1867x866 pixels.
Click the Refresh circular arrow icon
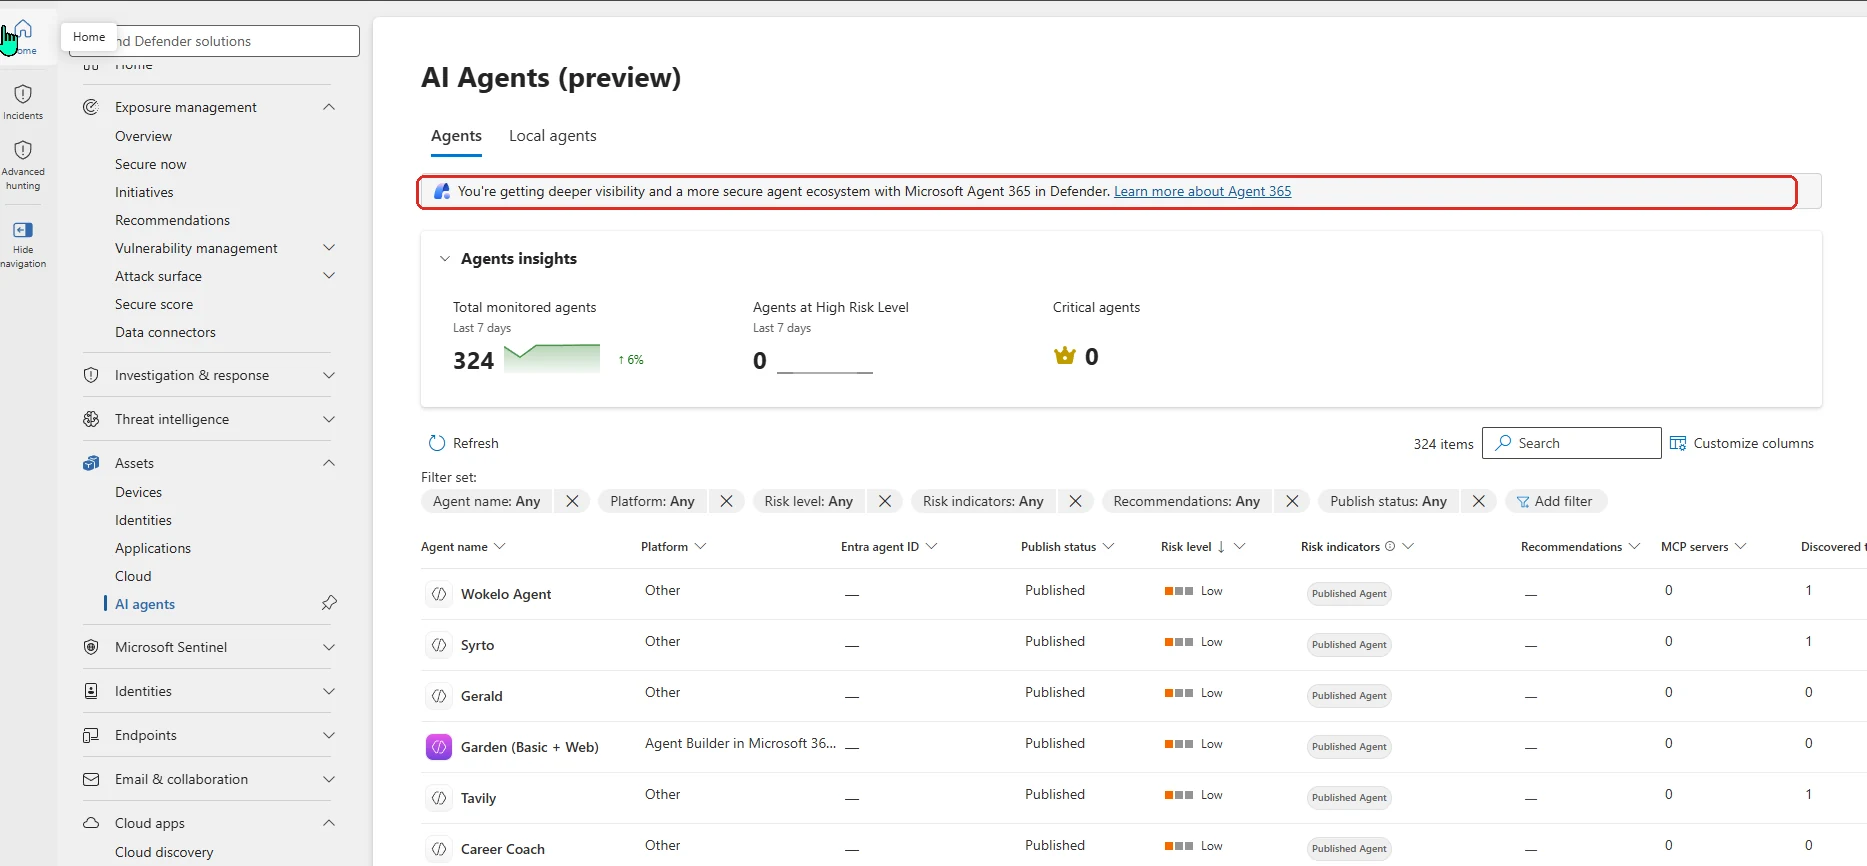[x=437, y=443]
